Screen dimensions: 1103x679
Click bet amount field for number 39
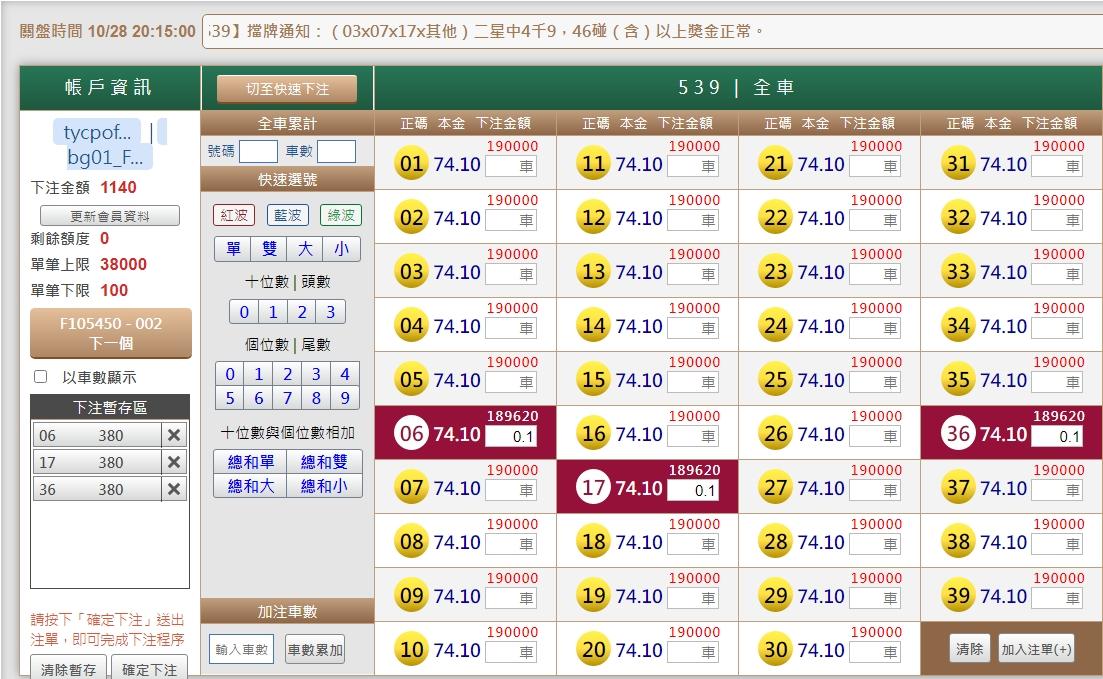[x=1057, y=598]
